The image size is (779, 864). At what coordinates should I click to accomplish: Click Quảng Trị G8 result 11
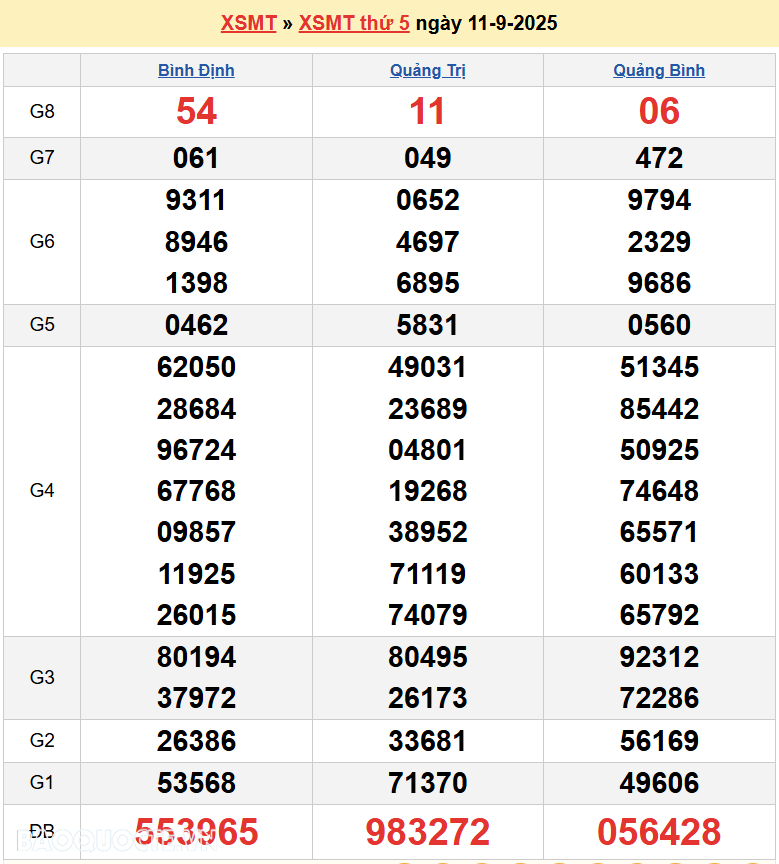[427, 112]
